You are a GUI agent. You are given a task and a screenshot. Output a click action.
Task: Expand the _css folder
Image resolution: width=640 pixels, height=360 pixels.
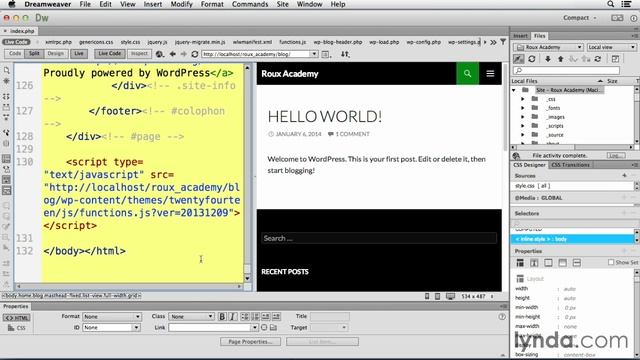(x=523, y=99)
